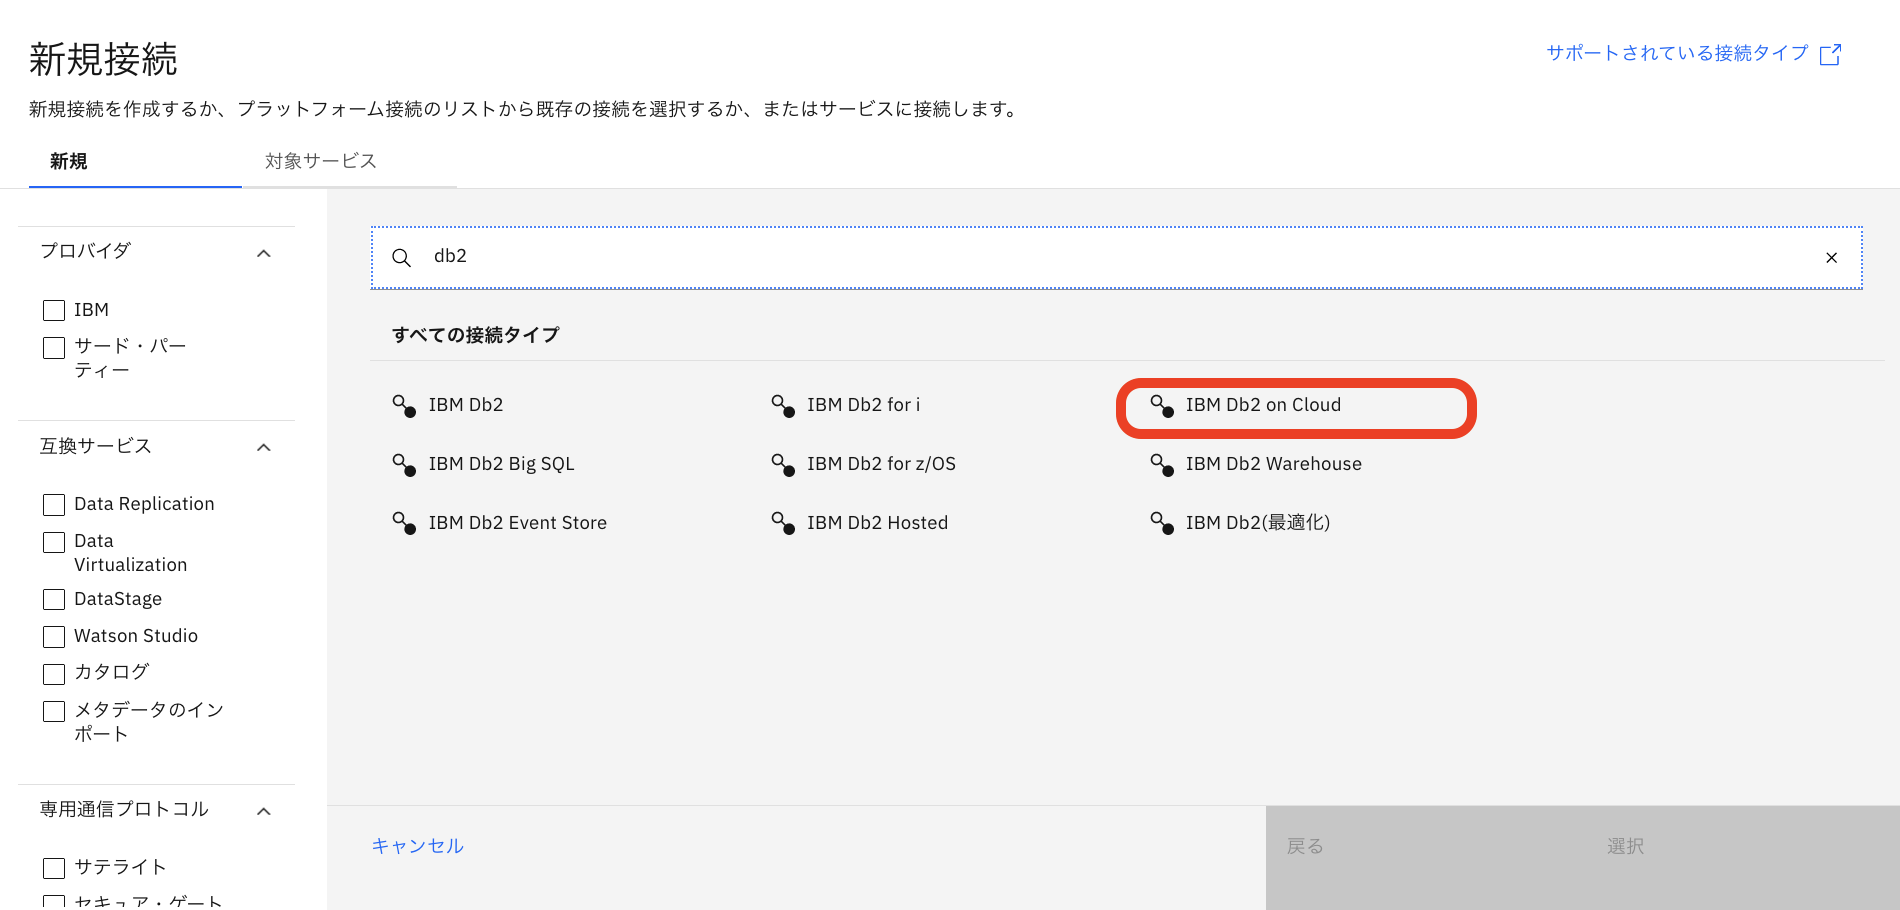Select the IBM Db2 for i connector
Image resolution: width=1900 pixels, height=910 pixels.
coord(864,405)
